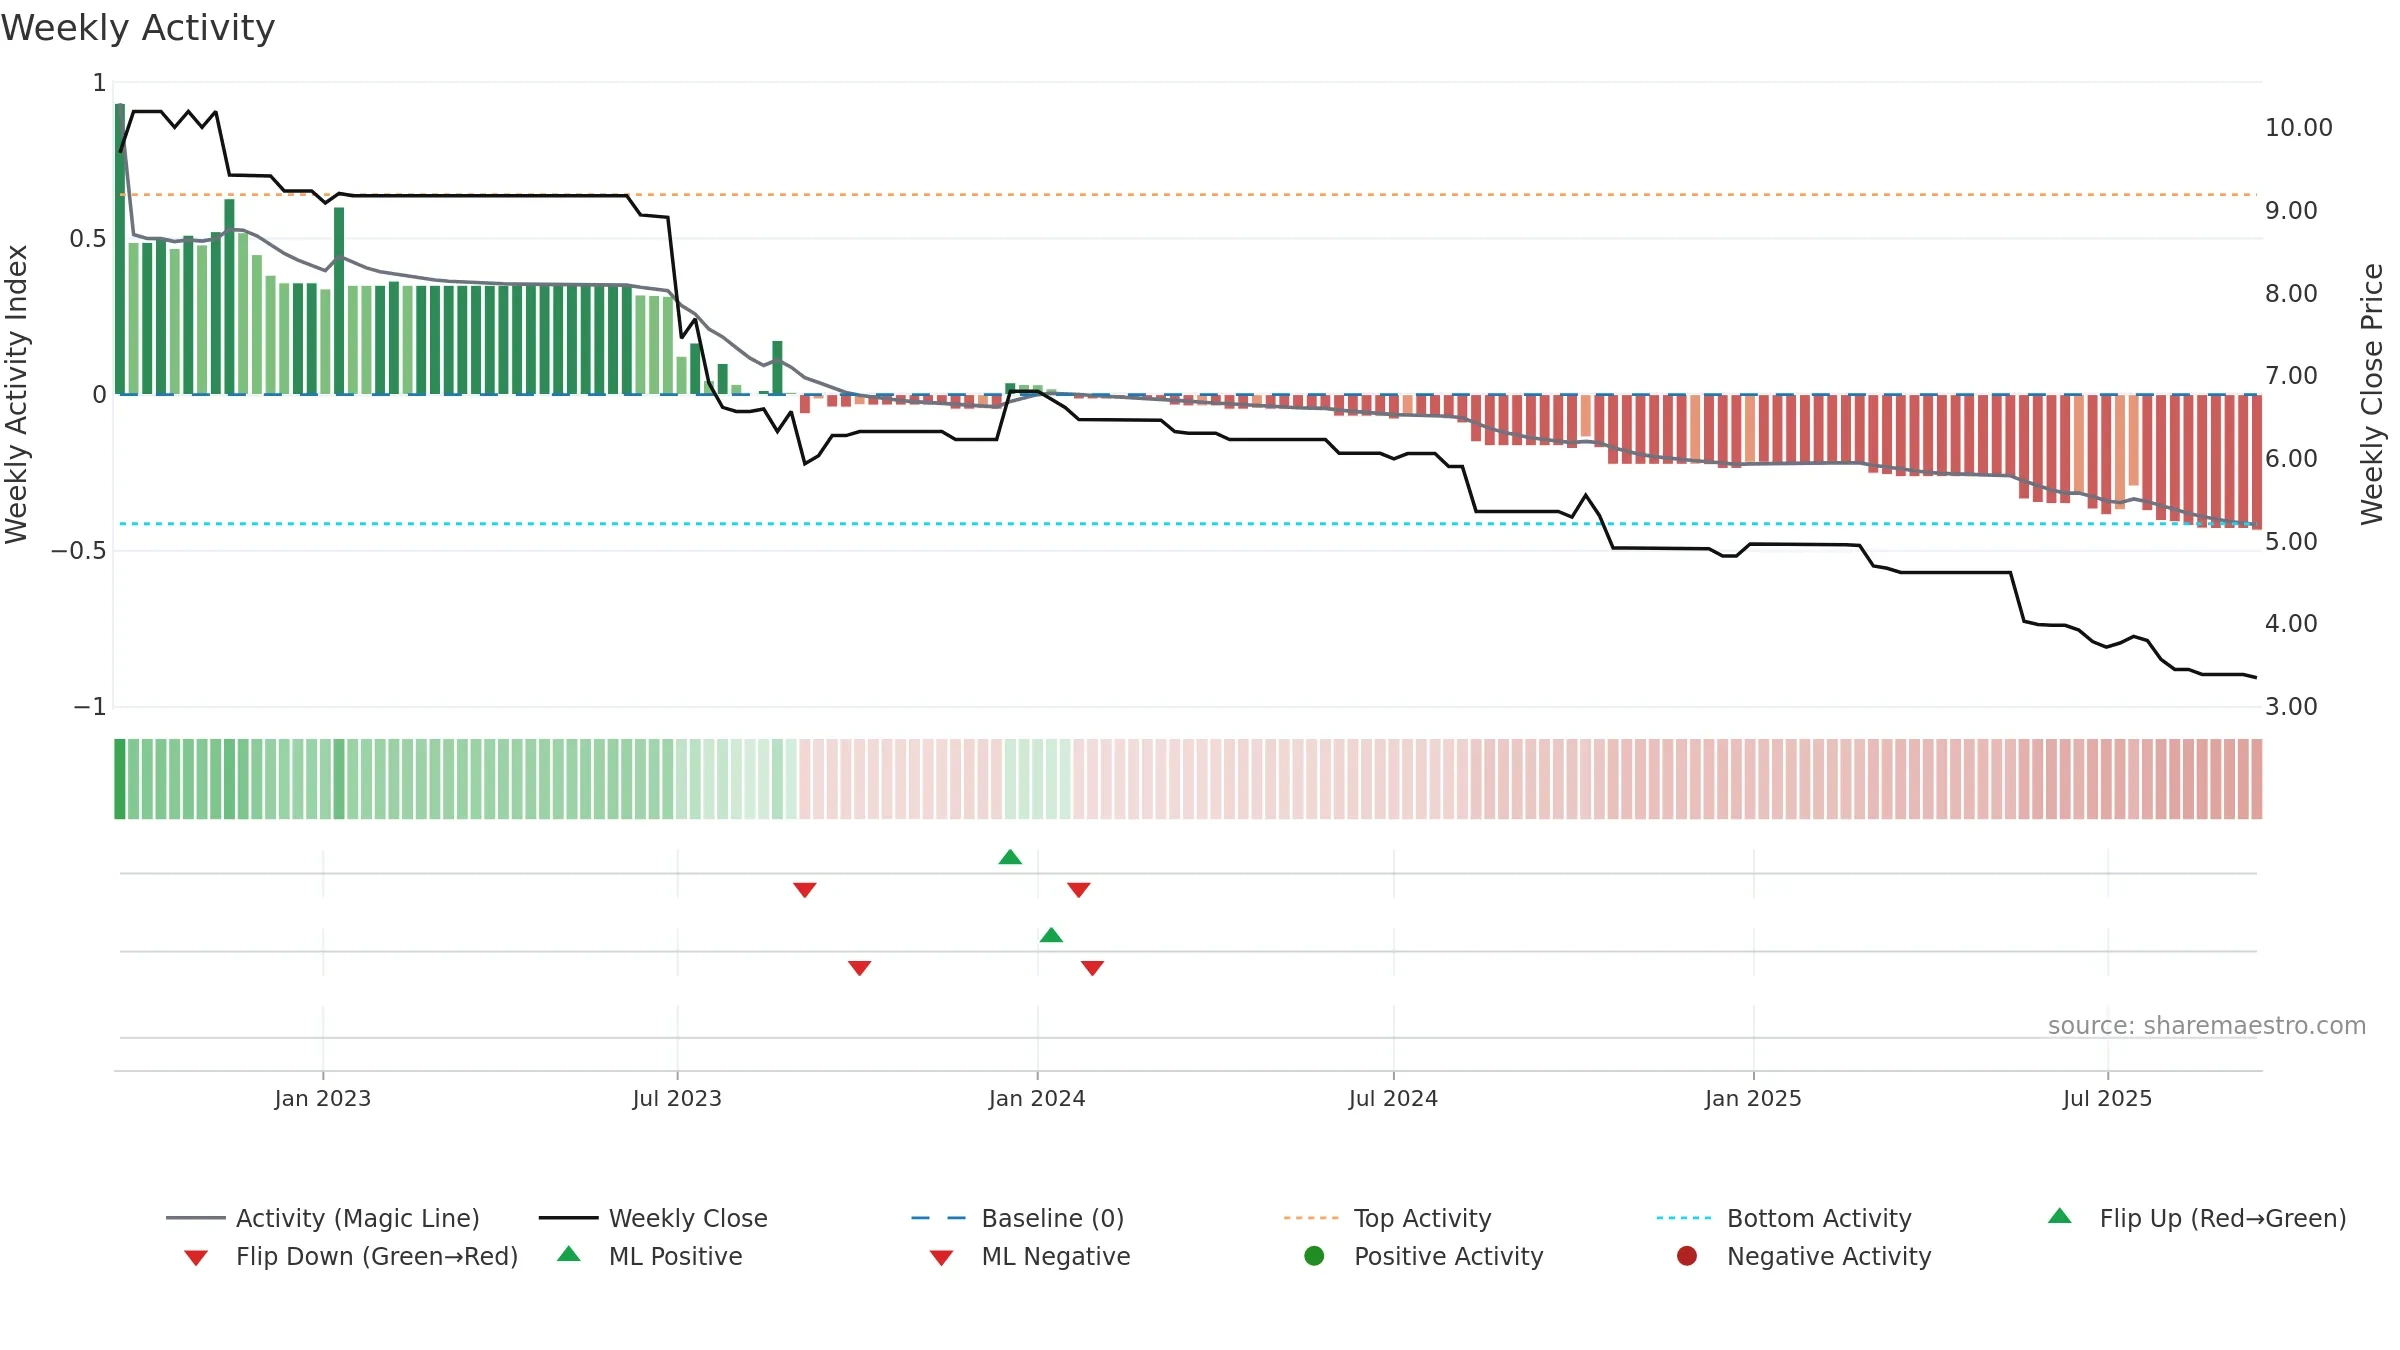Viewport: 2400px width, 1350px height.
Task: Click the Jan 2025 axis label
Action: click(x=1753, y=1099)
